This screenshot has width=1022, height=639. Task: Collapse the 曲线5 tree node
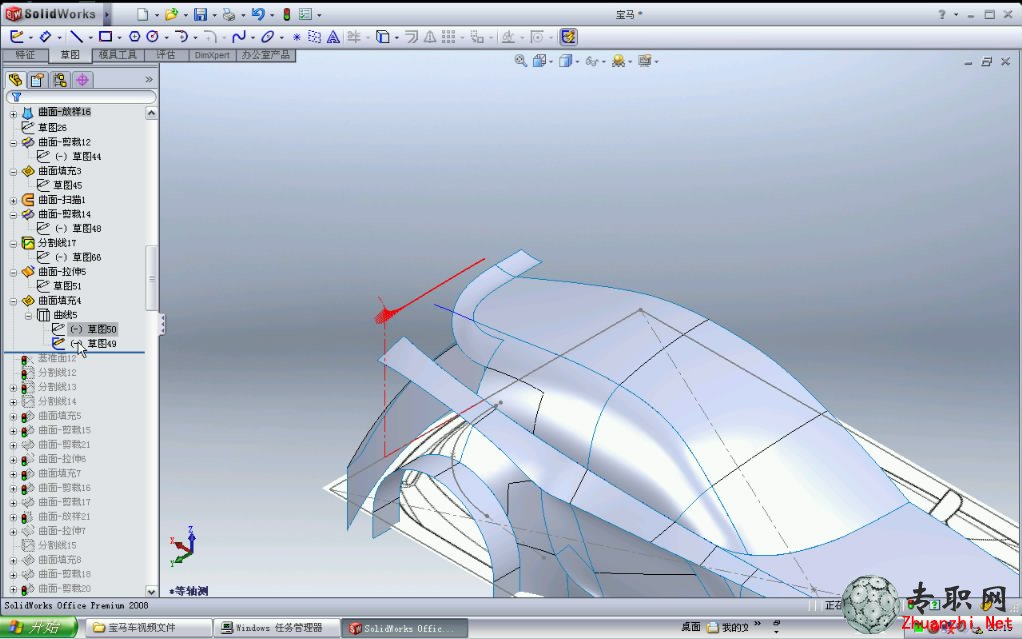(28, 316)
